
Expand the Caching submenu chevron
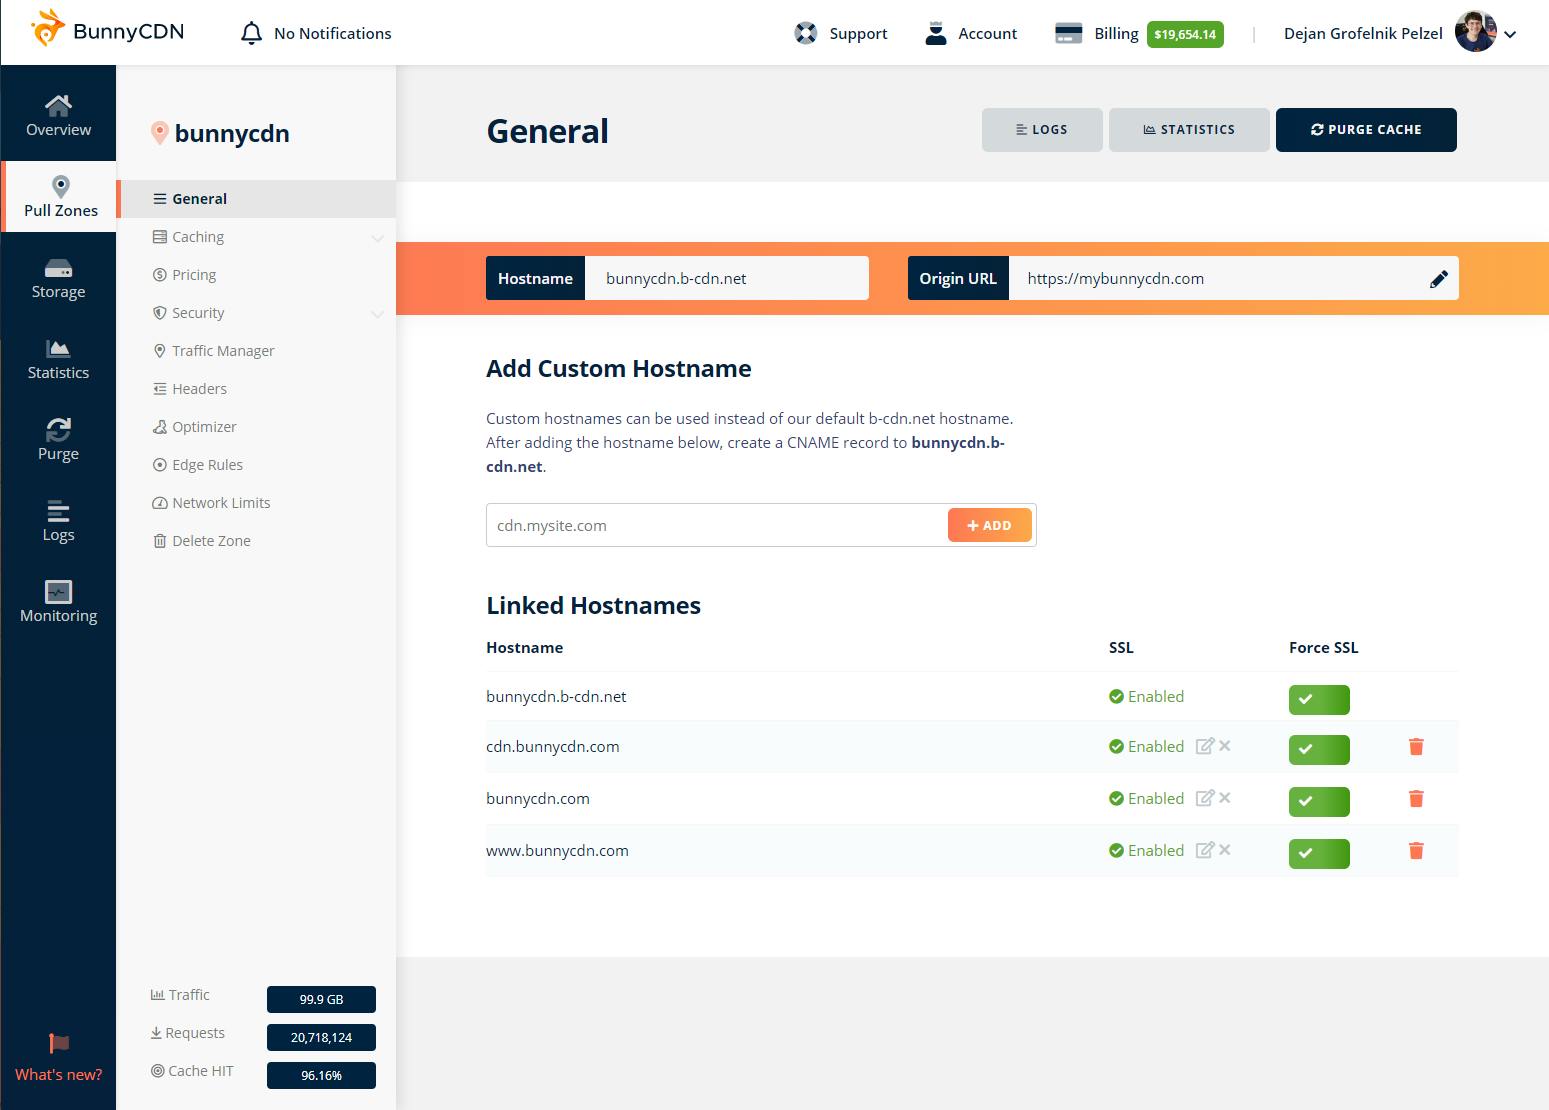(377, 238)
